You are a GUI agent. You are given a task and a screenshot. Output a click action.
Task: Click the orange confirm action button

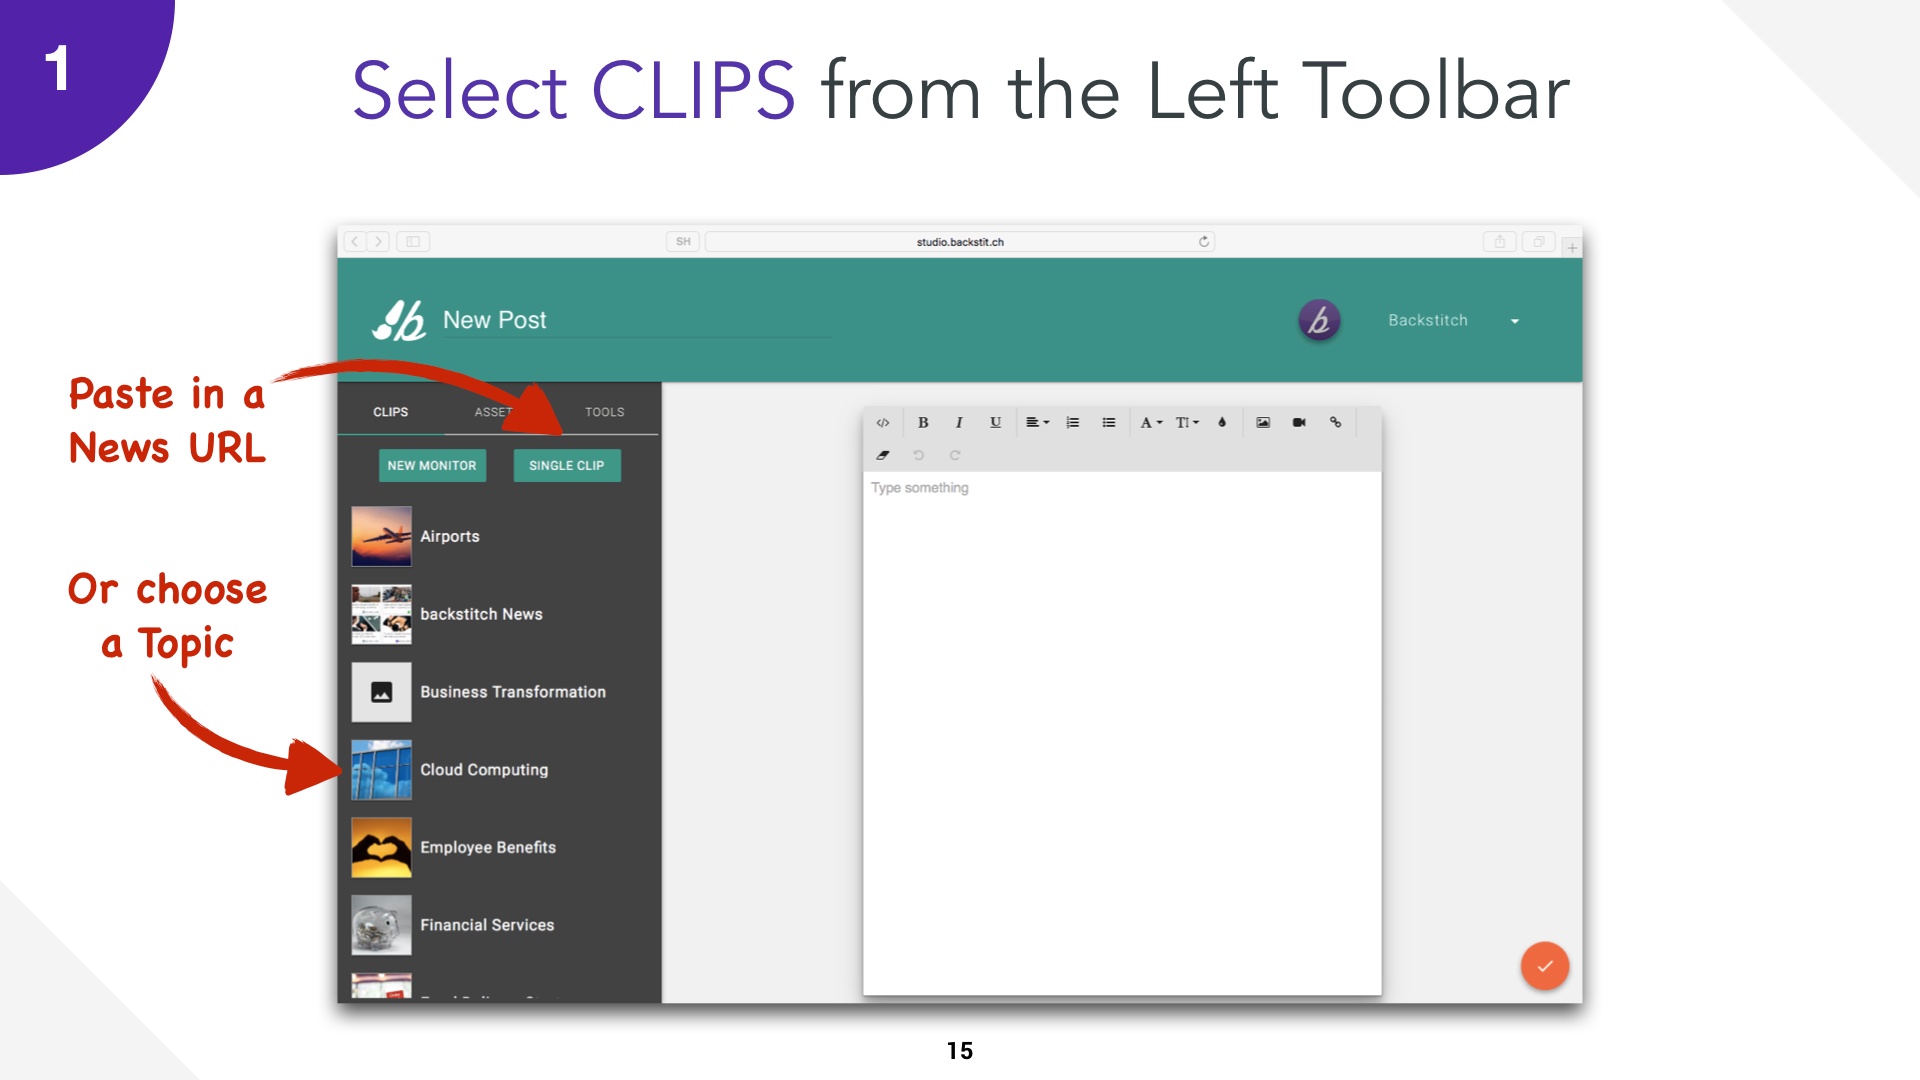click(x=1543, y=965)
